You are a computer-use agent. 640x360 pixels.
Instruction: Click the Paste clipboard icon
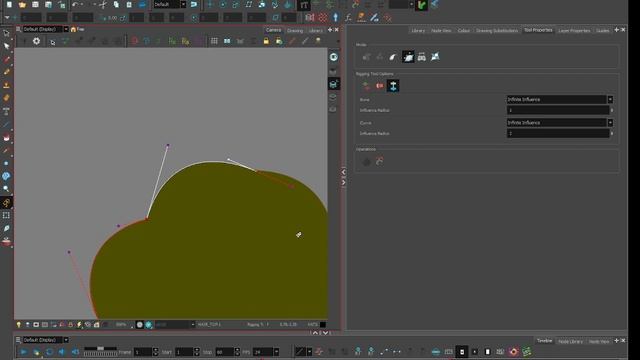[129, 4]
